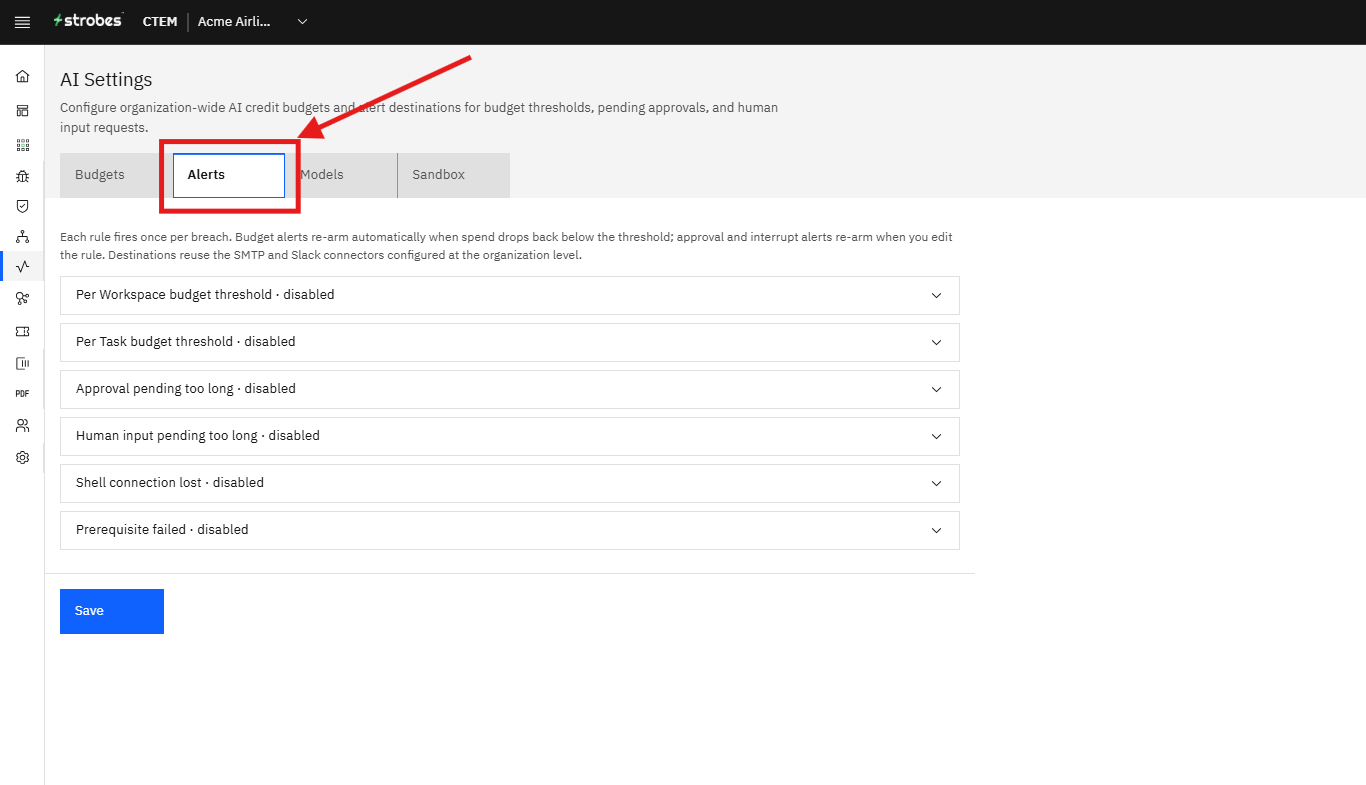
Task: Open the PDF reports sidebar icon
Action: [x=22, y=394]
